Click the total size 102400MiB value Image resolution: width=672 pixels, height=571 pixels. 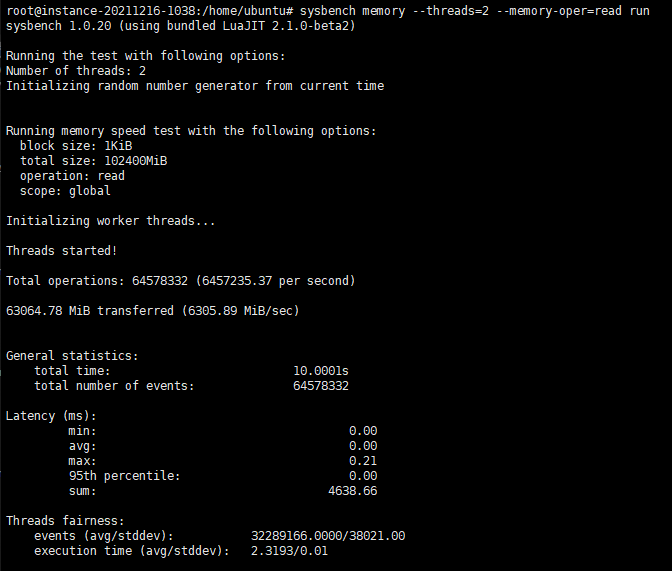(136, 161)
